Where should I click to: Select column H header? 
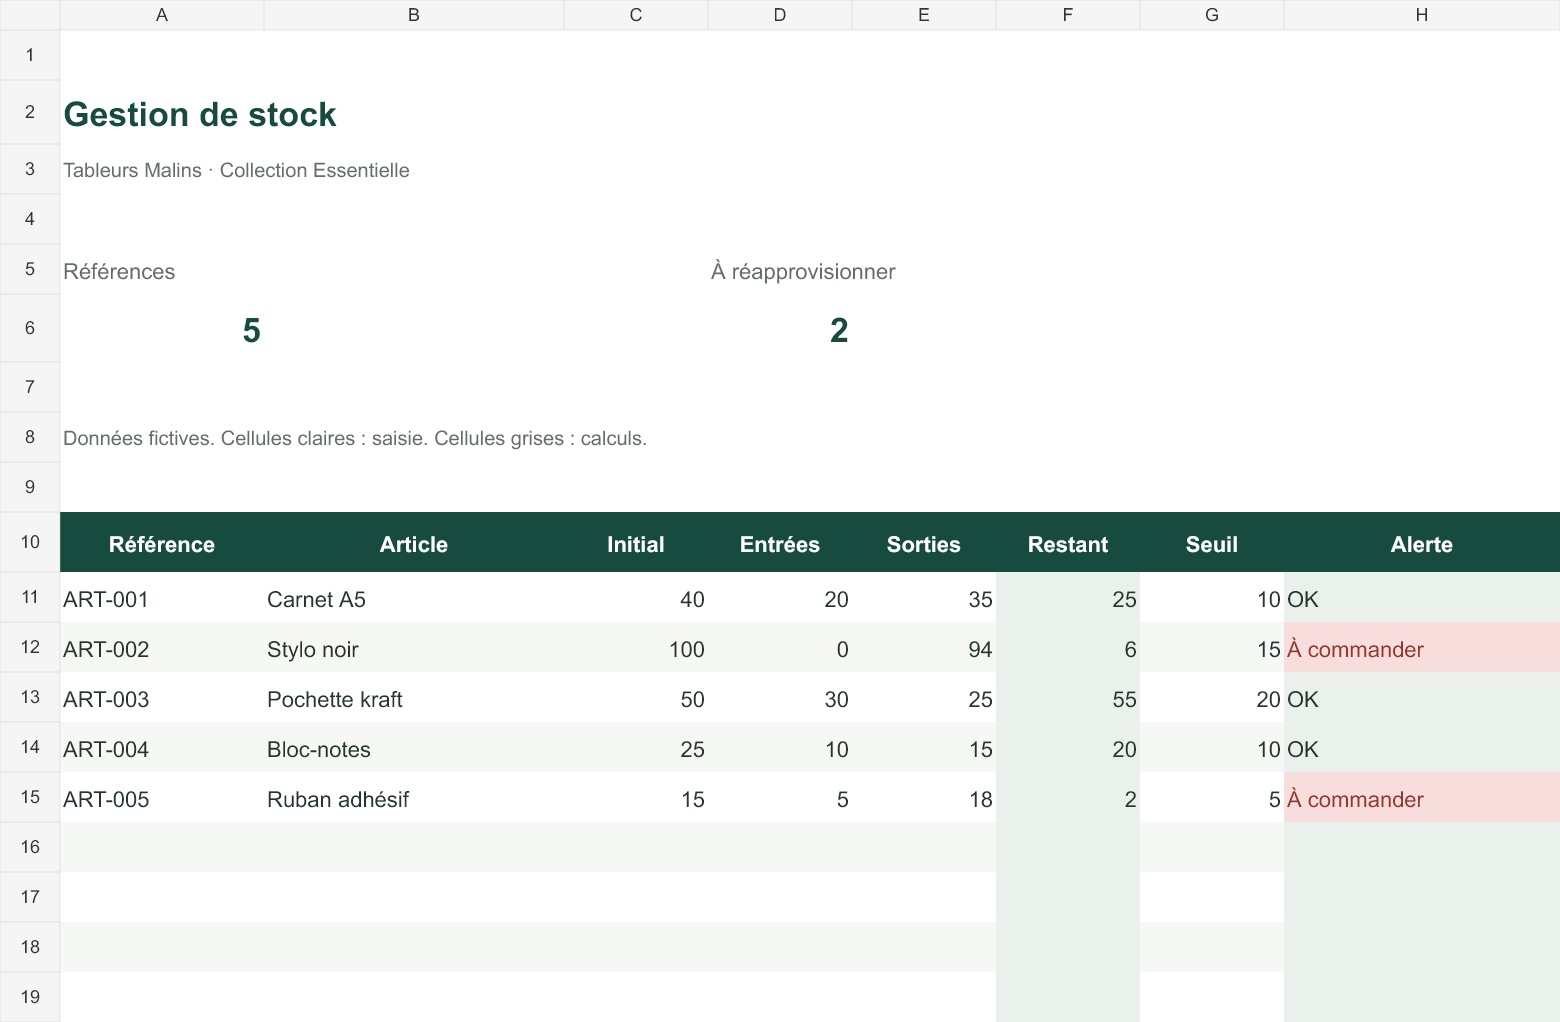(1422, 15)
